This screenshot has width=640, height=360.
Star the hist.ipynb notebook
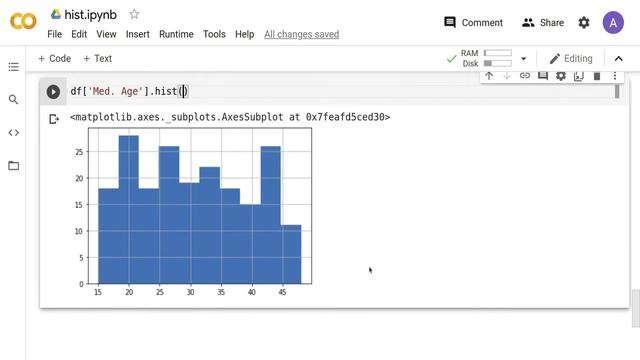134,14
